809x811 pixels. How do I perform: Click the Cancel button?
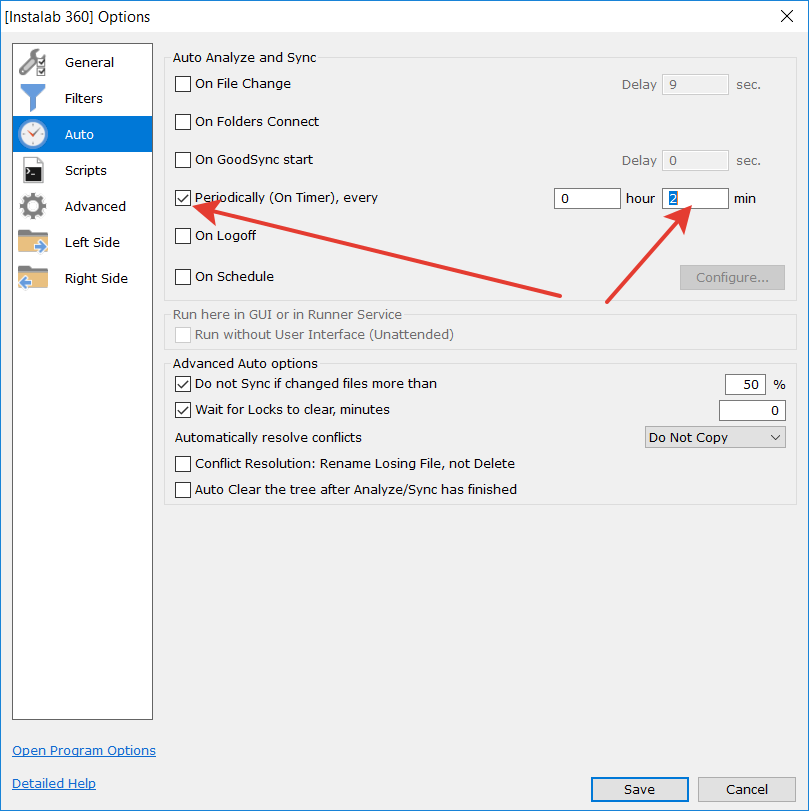tap(746, 789)
